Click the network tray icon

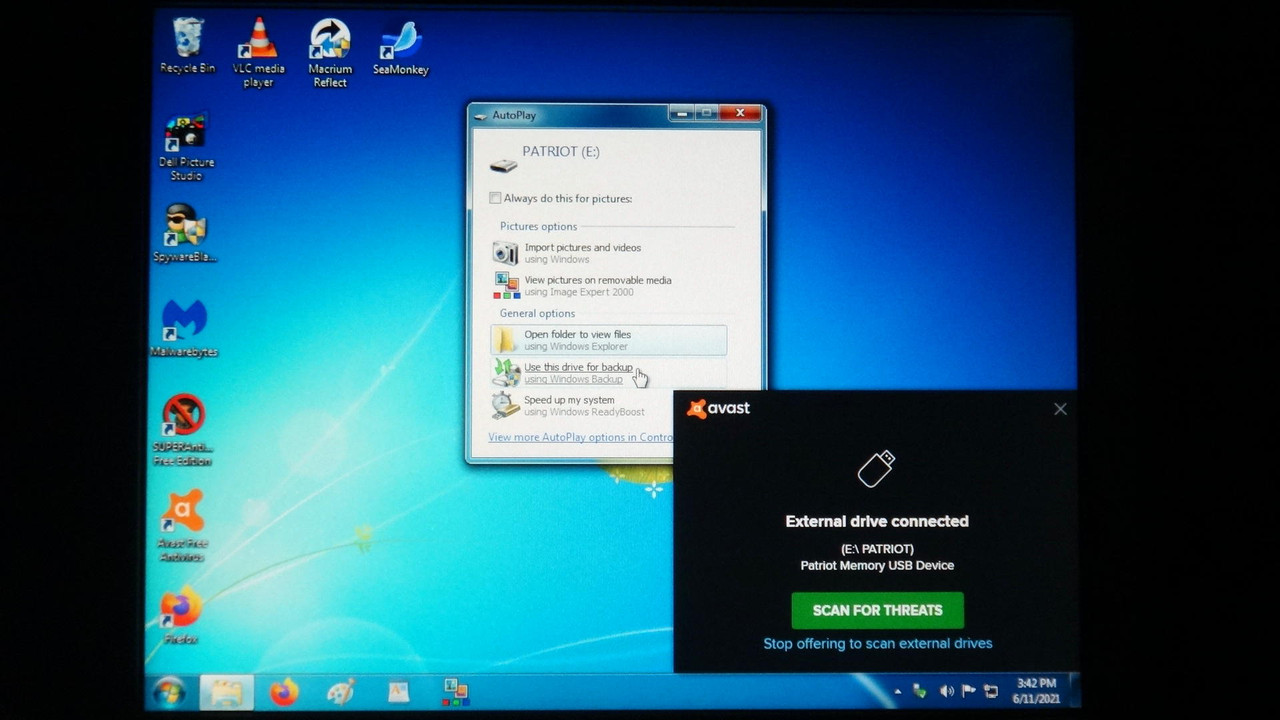[x=991, y=691]
